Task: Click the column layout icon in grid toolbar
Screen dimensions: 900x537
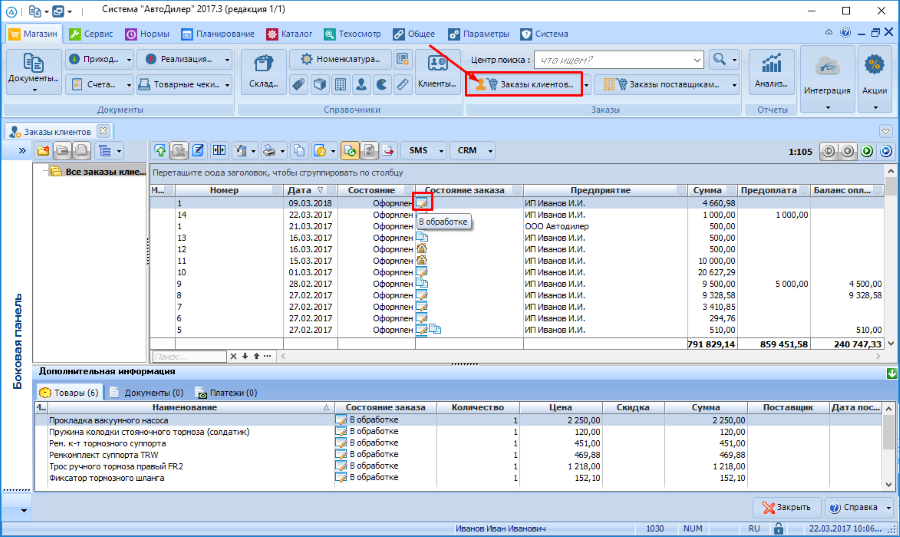Action: click(x=219, y=151)
